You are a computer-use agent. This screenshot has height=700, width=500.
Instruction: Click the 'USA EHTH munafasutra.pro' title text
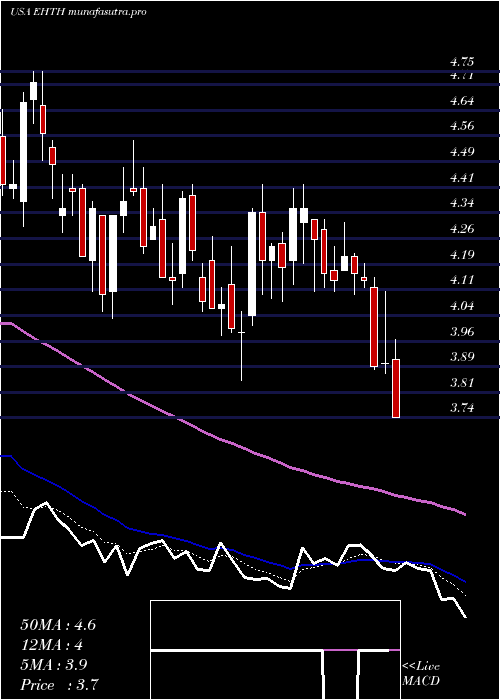pyautogui.click(x=78, y=12)
